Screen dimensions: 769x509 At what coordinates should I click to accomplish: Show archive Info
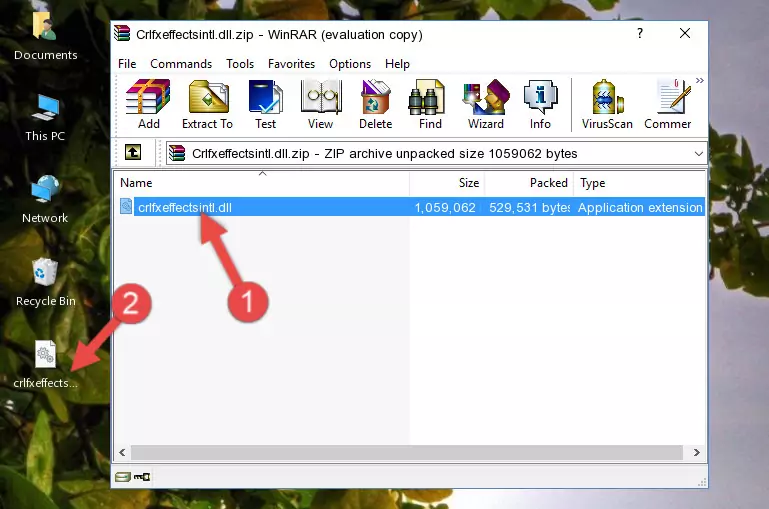pyautogui.click(x=540, y=104)
